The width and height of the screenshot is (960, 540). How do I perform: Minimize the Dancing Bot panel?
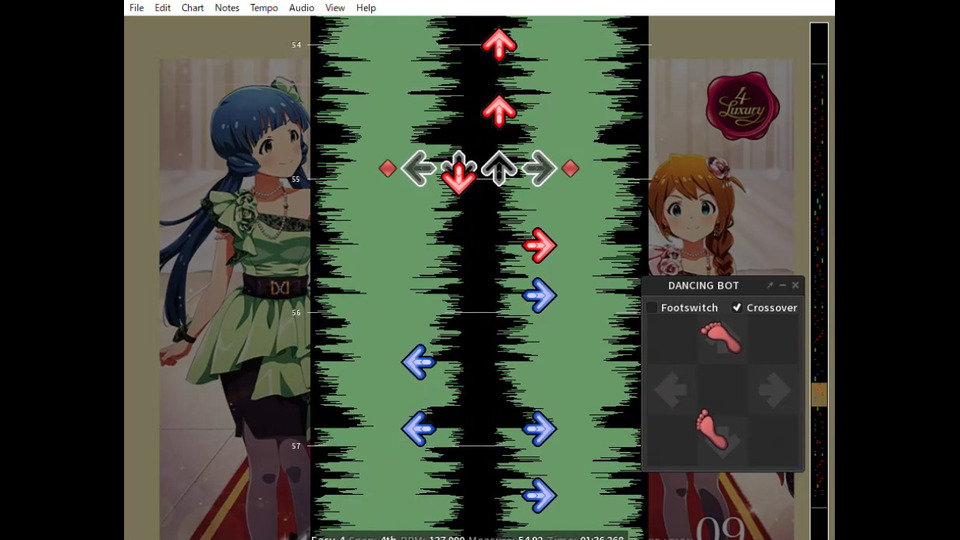coord(782,285)
